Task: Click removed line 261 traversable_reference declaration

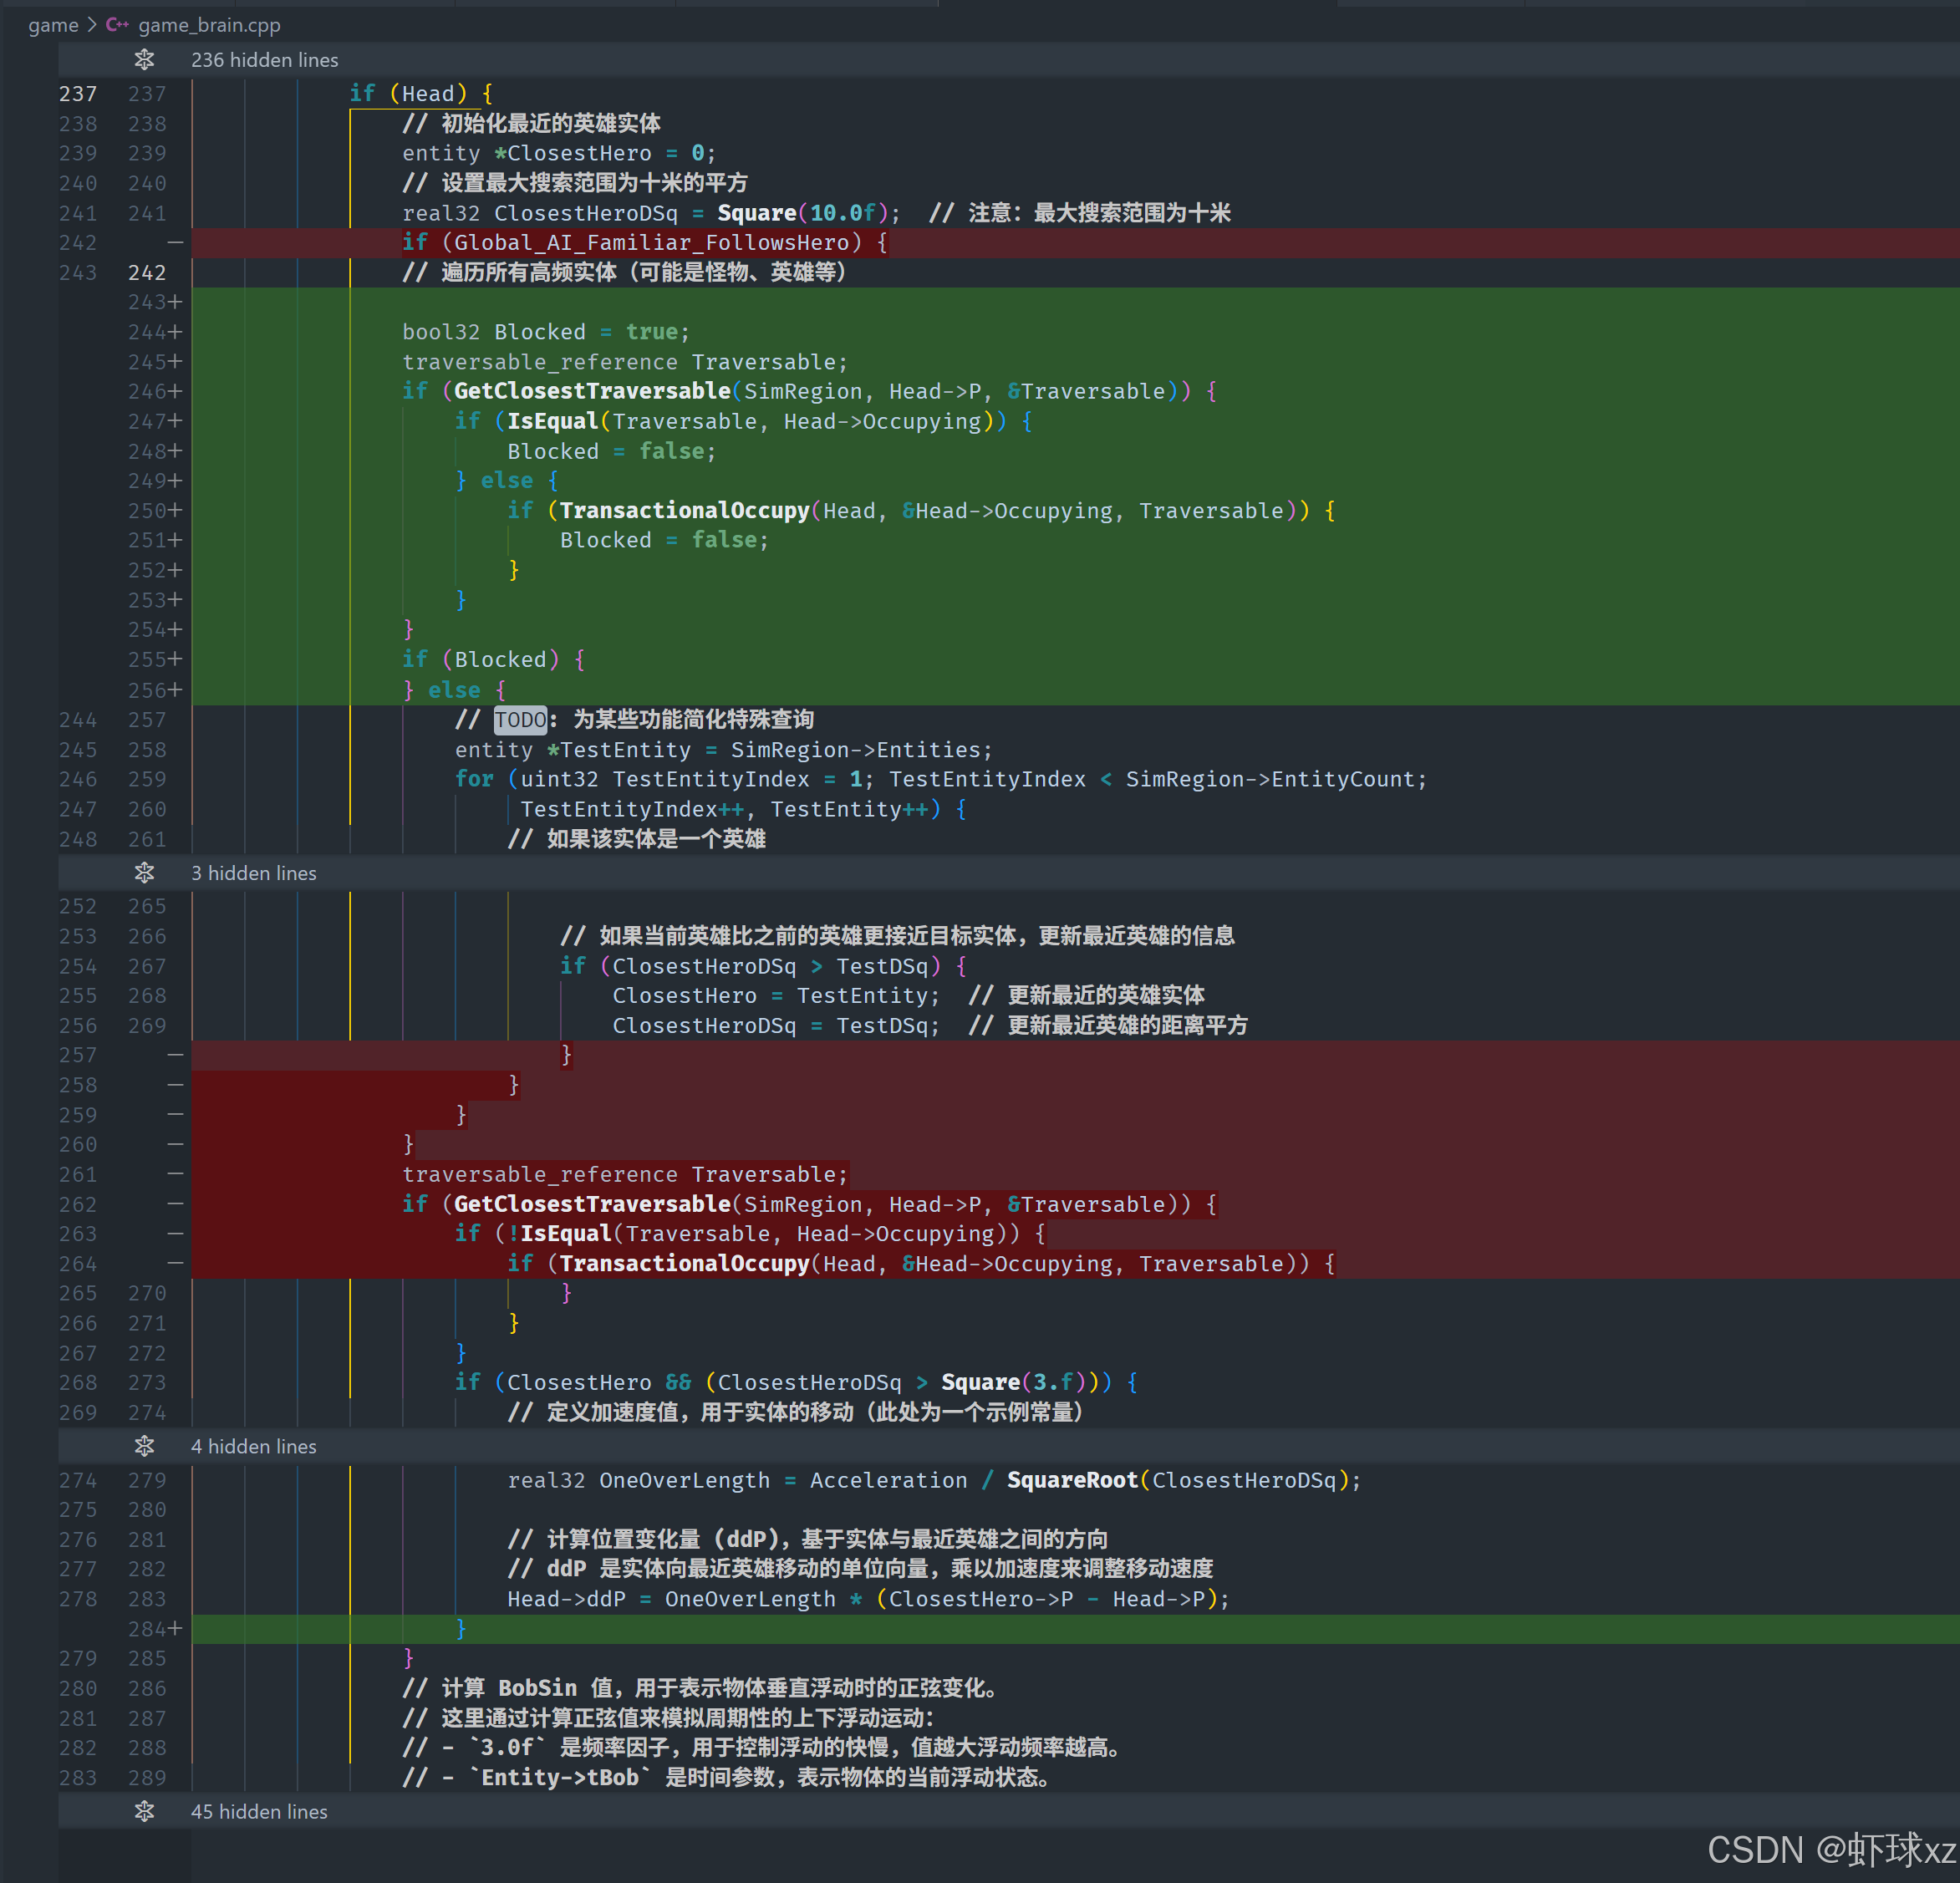Action: point(624,1174)
